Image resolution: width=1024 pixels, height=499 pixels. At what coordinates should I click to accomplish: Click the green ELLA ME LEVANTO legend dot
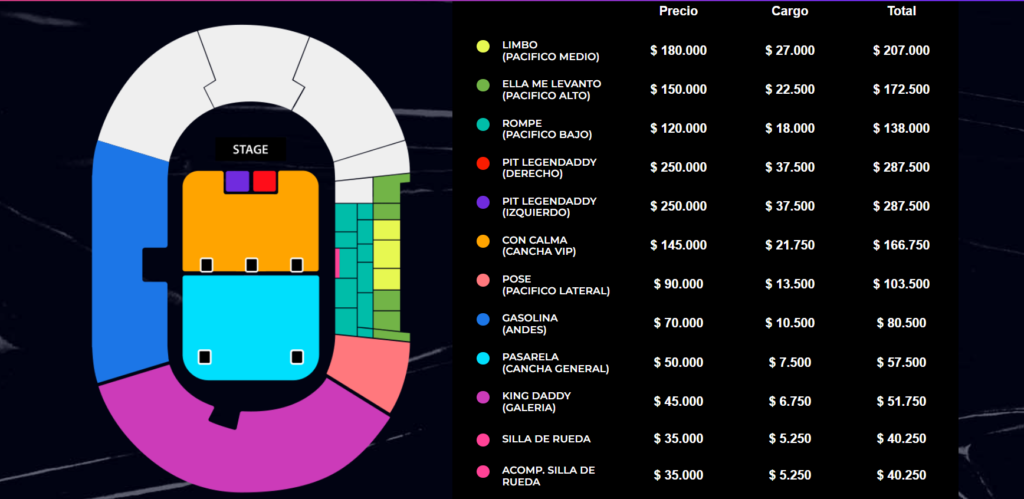click(483, 86)
